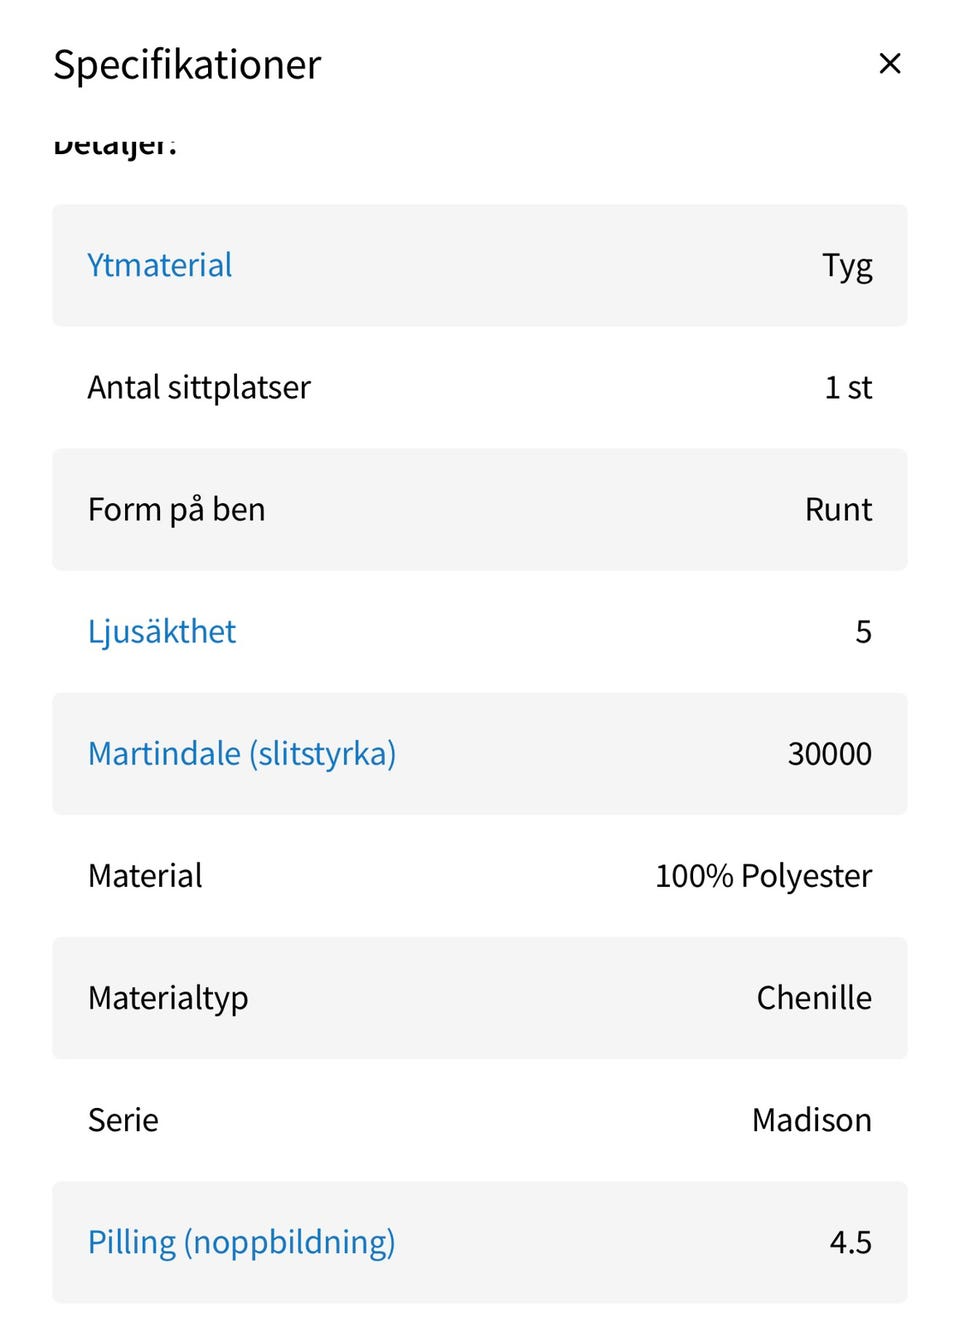Tap the Pilling (noppbildning) link
The height and width of the screenshot is (1326, 960).
point(242,1241)
